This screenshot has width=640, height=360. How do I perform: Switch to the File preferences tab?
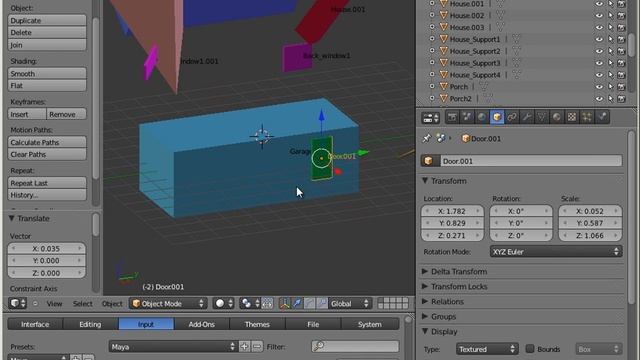click(313, 324)
